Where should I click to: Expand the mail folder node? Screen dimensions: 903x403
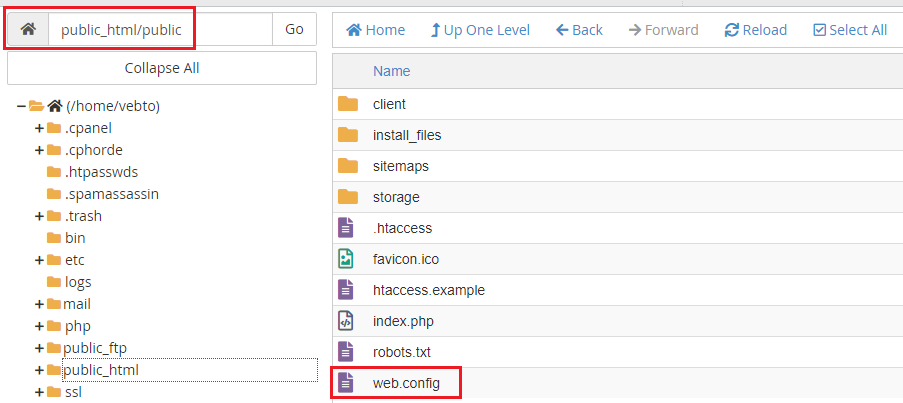[39, 304]
